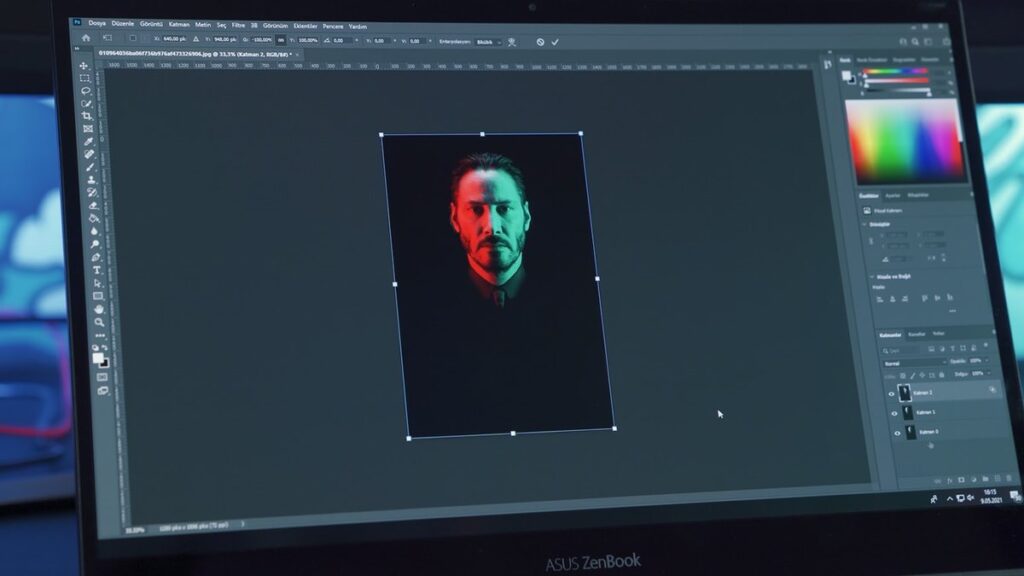Toggle warp mode icon in options bar
The image size is (1024, 576).
512,42
